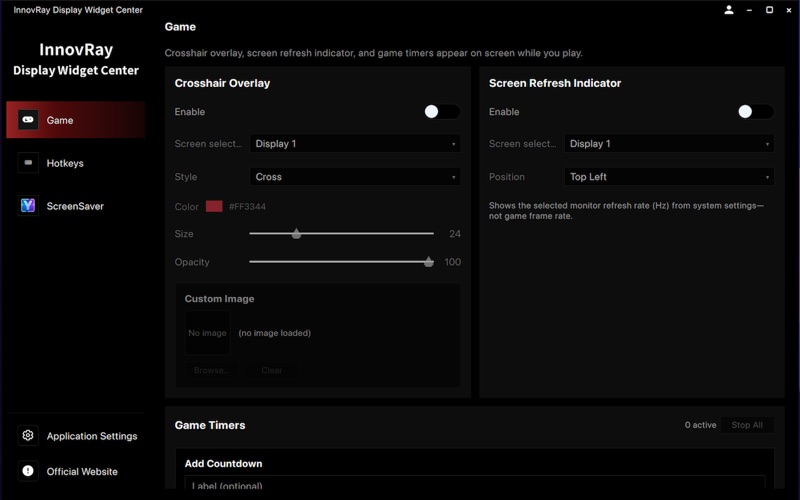The width and height of the screenshot is (800, 500).
Task: Click the Application Settings gear icon
Action: (28, 435)
